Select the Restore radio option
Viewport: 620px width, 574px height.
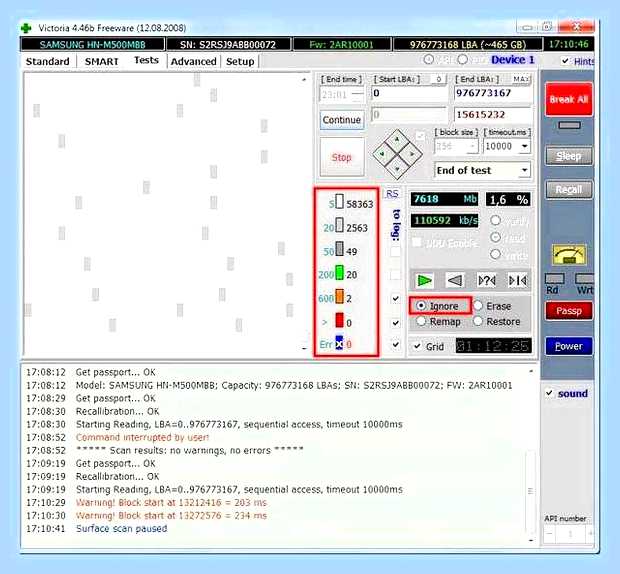[478, 321]
